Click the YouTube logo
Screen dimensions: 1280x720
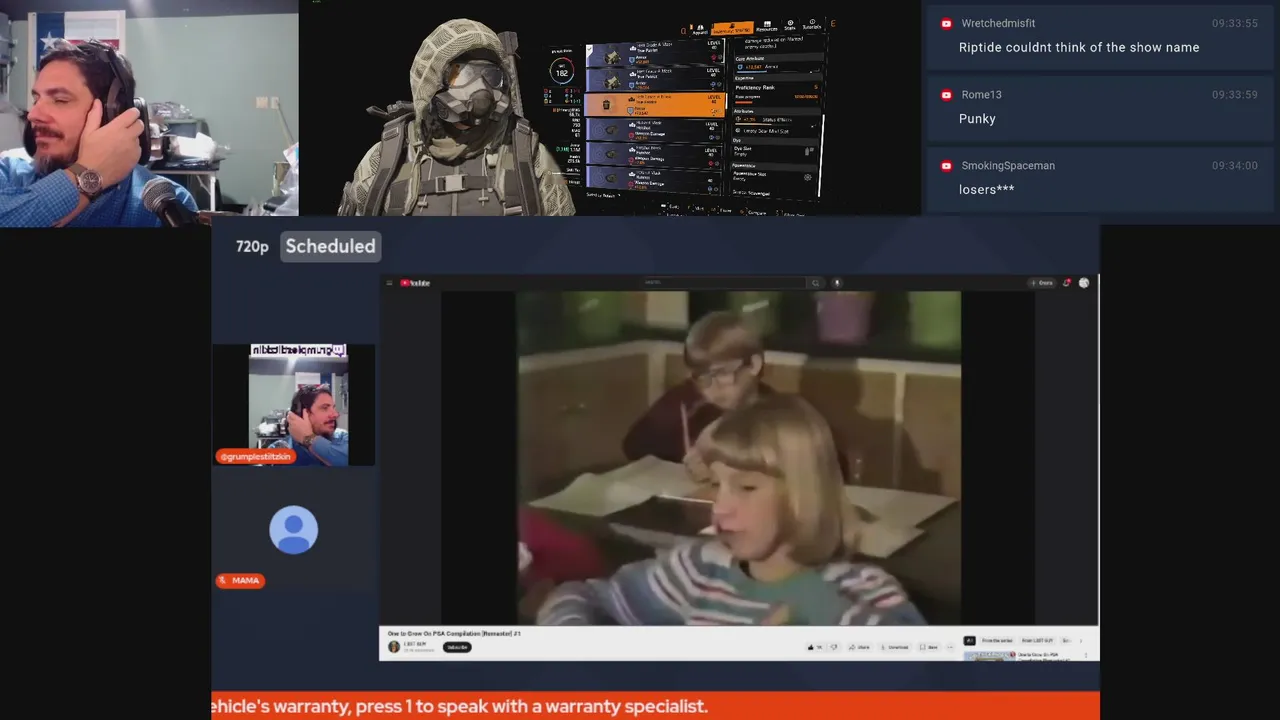click(415, 283)
